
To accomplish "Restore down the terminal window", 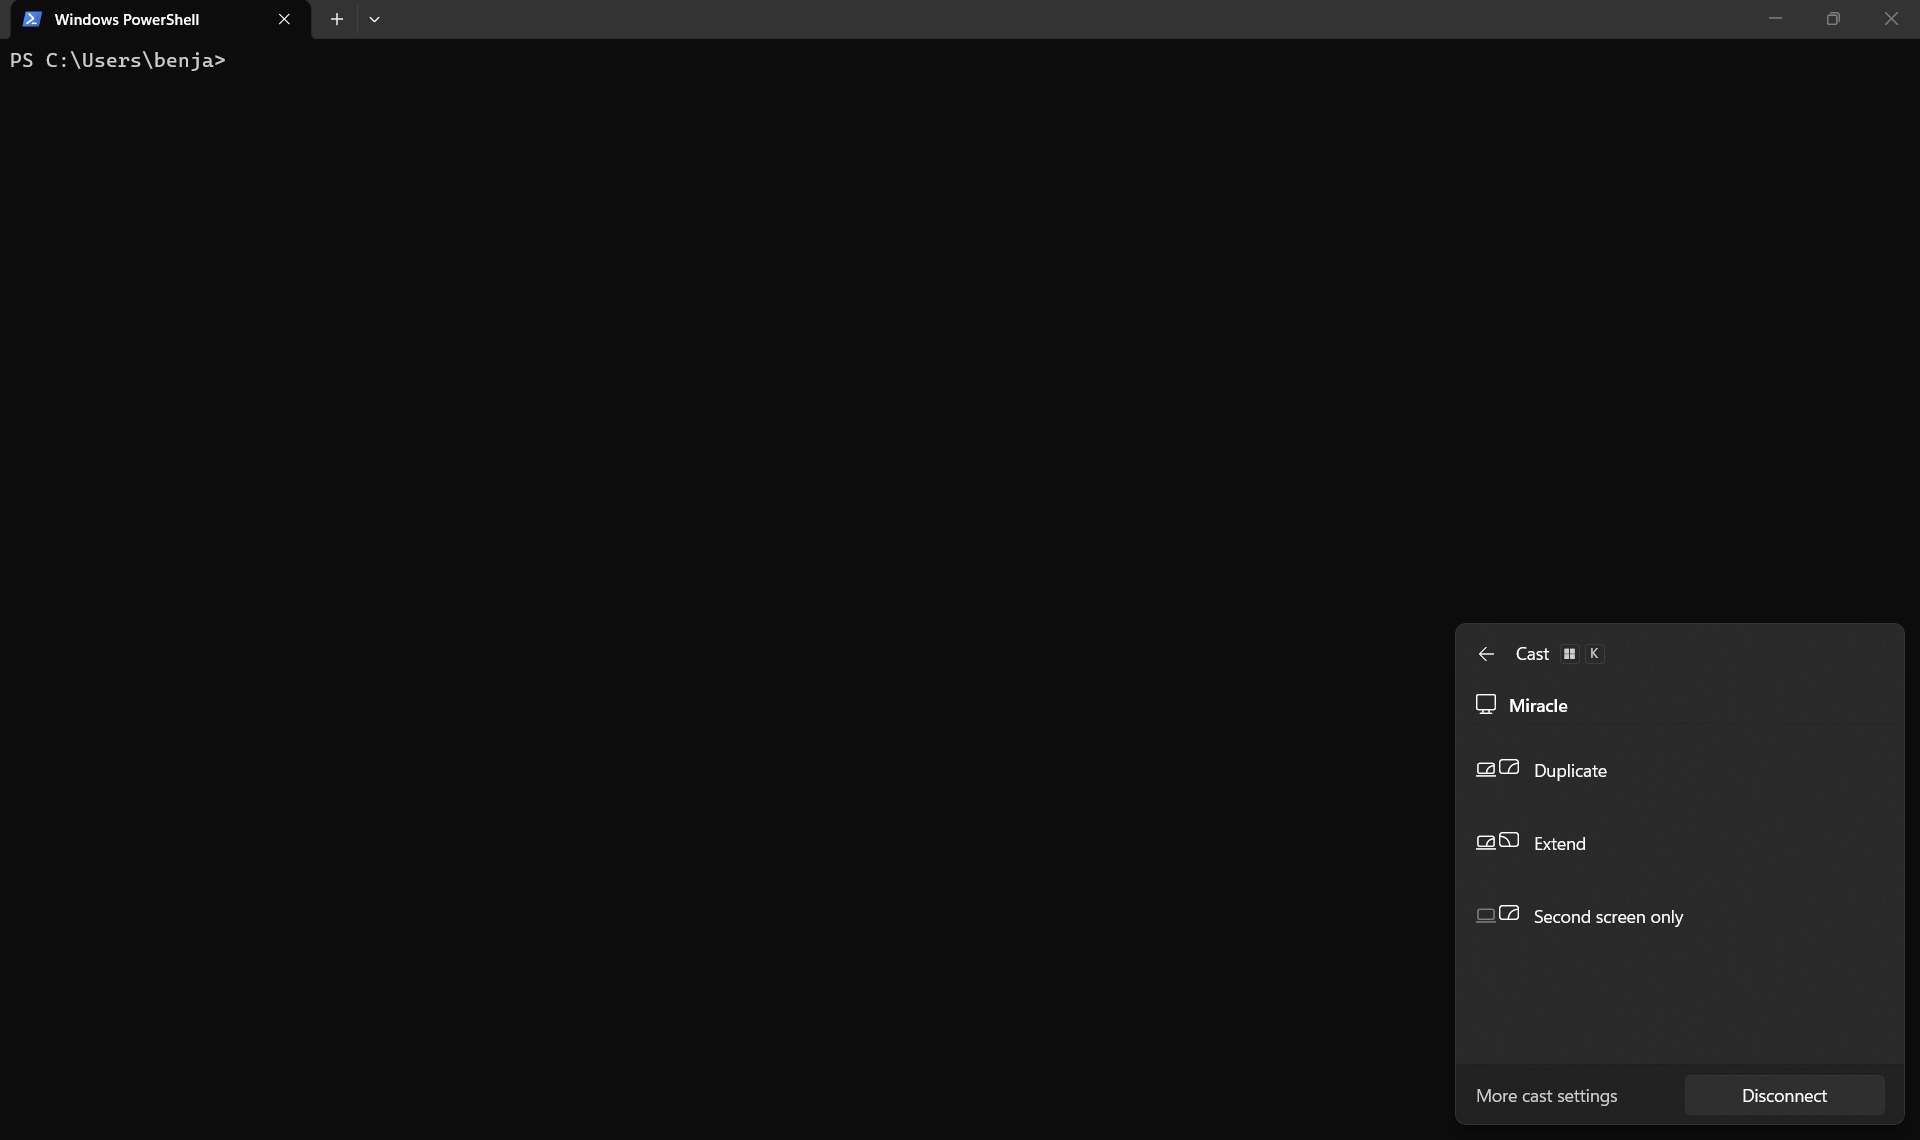I will (x=1833, y=19).
